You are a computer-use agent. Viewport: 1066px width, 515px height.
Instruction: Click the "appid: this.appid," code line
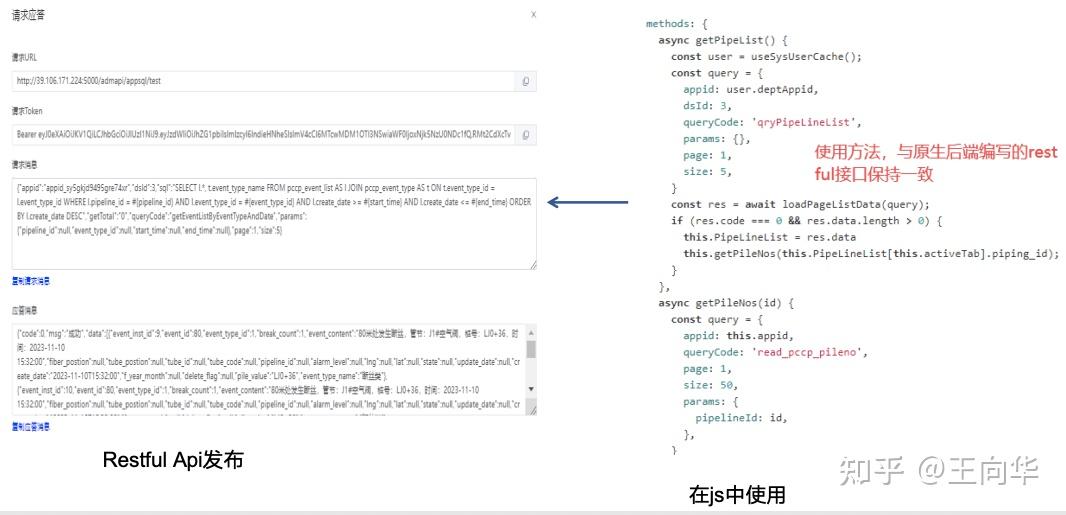[738, 336]
